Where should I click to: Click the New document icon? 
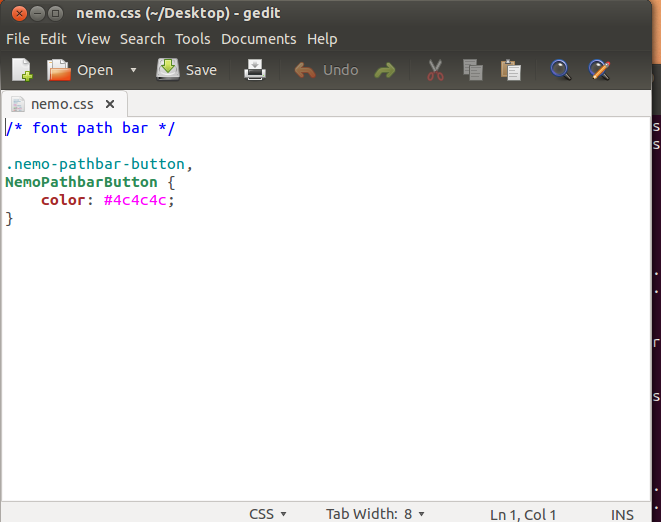(x=22, y=70)
